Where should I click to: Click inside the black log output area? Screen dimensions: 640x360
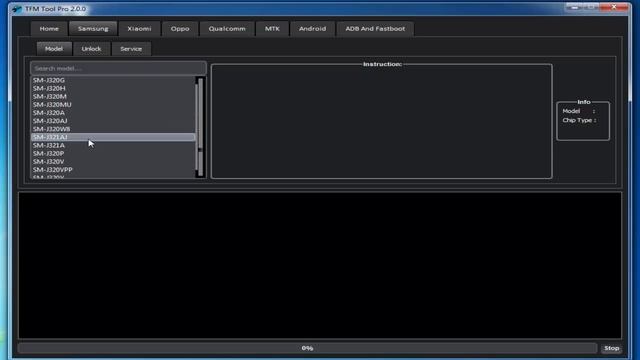coord(320,265)
